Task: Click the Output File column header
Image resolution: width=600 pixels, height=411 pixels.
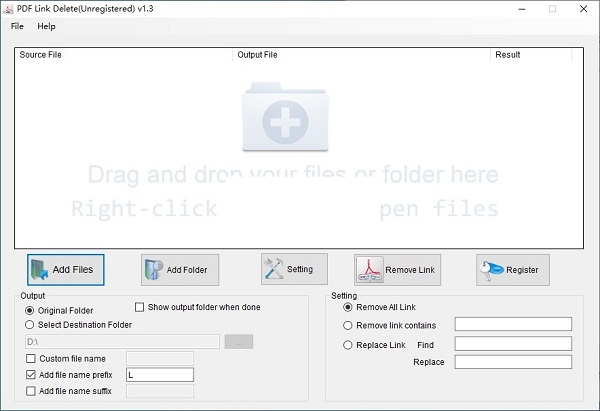Action: (x=361, y=55)
